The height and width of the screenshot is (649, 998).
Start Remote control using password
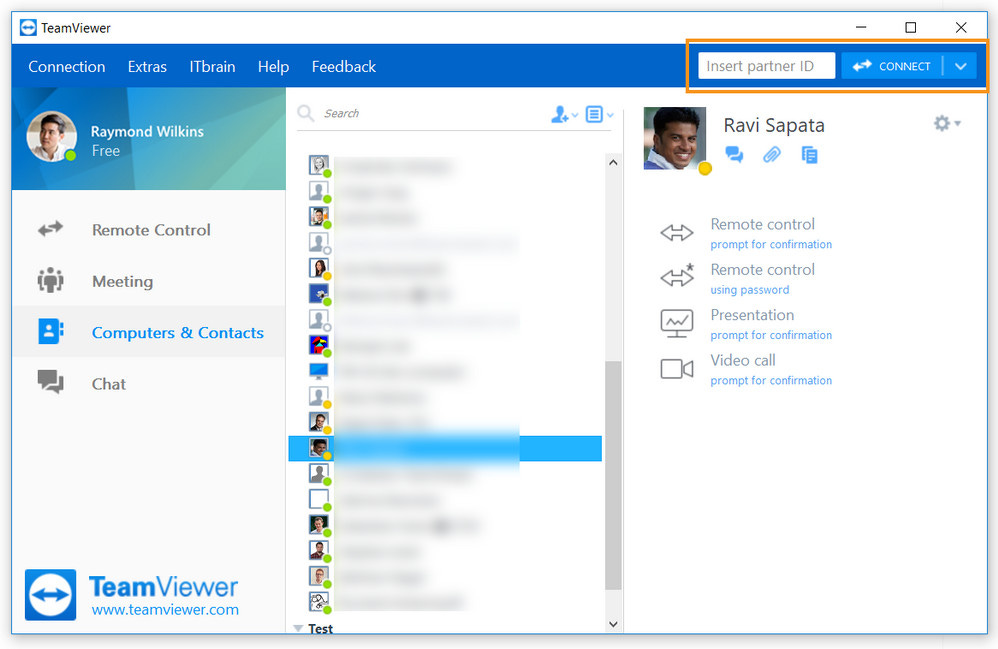(x=738, y=279)
